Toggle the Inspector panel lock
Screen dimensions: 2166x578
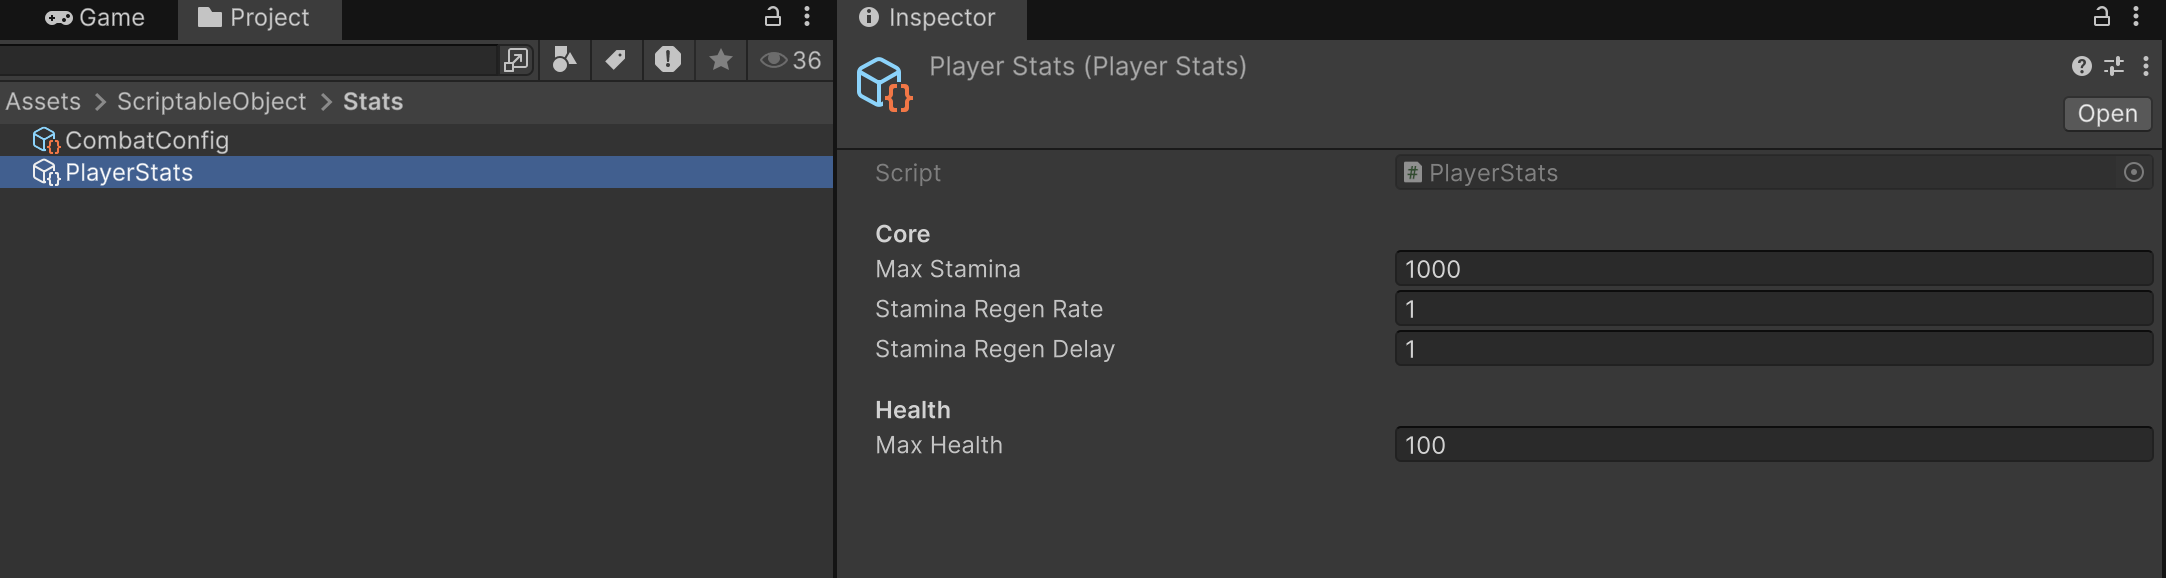(2102, 16)
